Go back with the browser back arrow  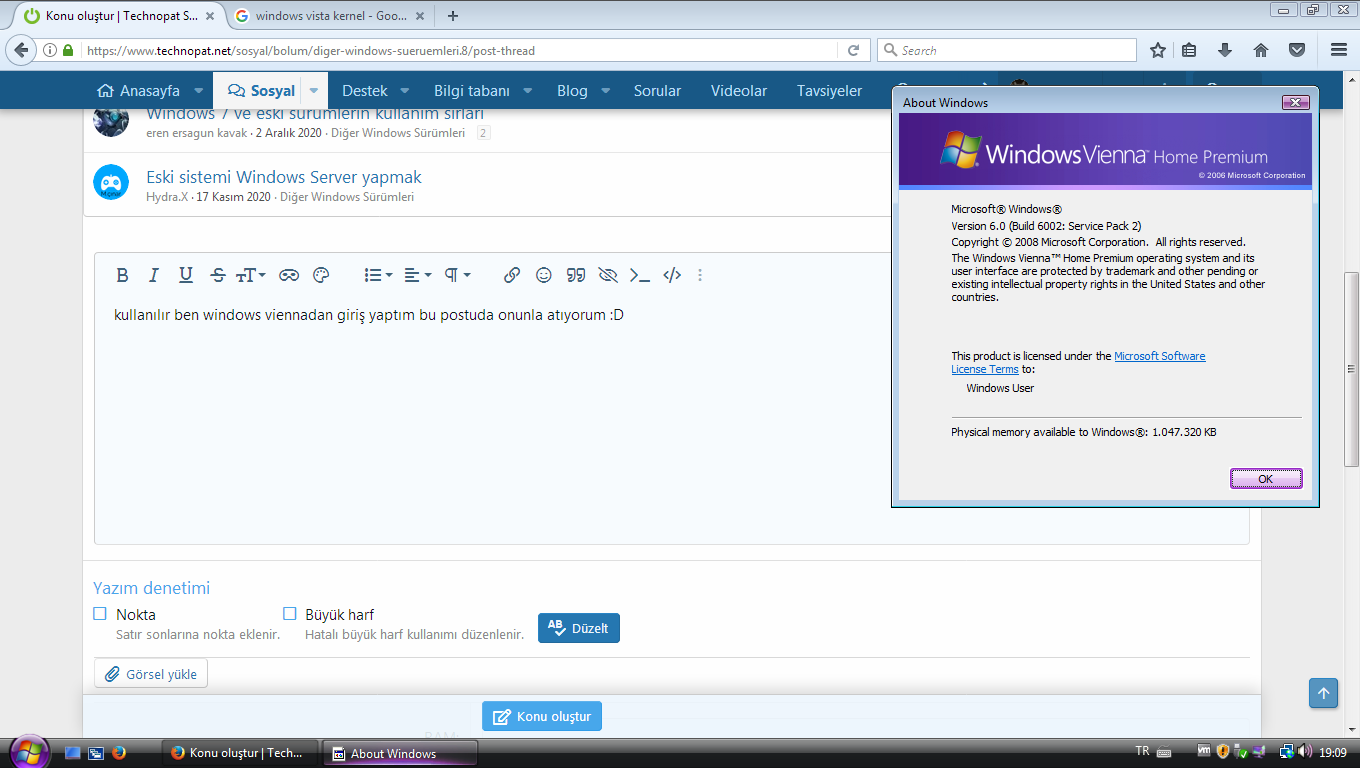tap(23, 50)
